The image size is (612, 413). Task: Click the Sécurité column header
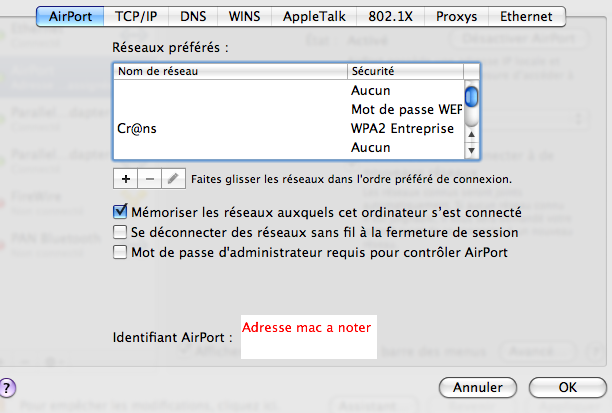pos(405,72)
